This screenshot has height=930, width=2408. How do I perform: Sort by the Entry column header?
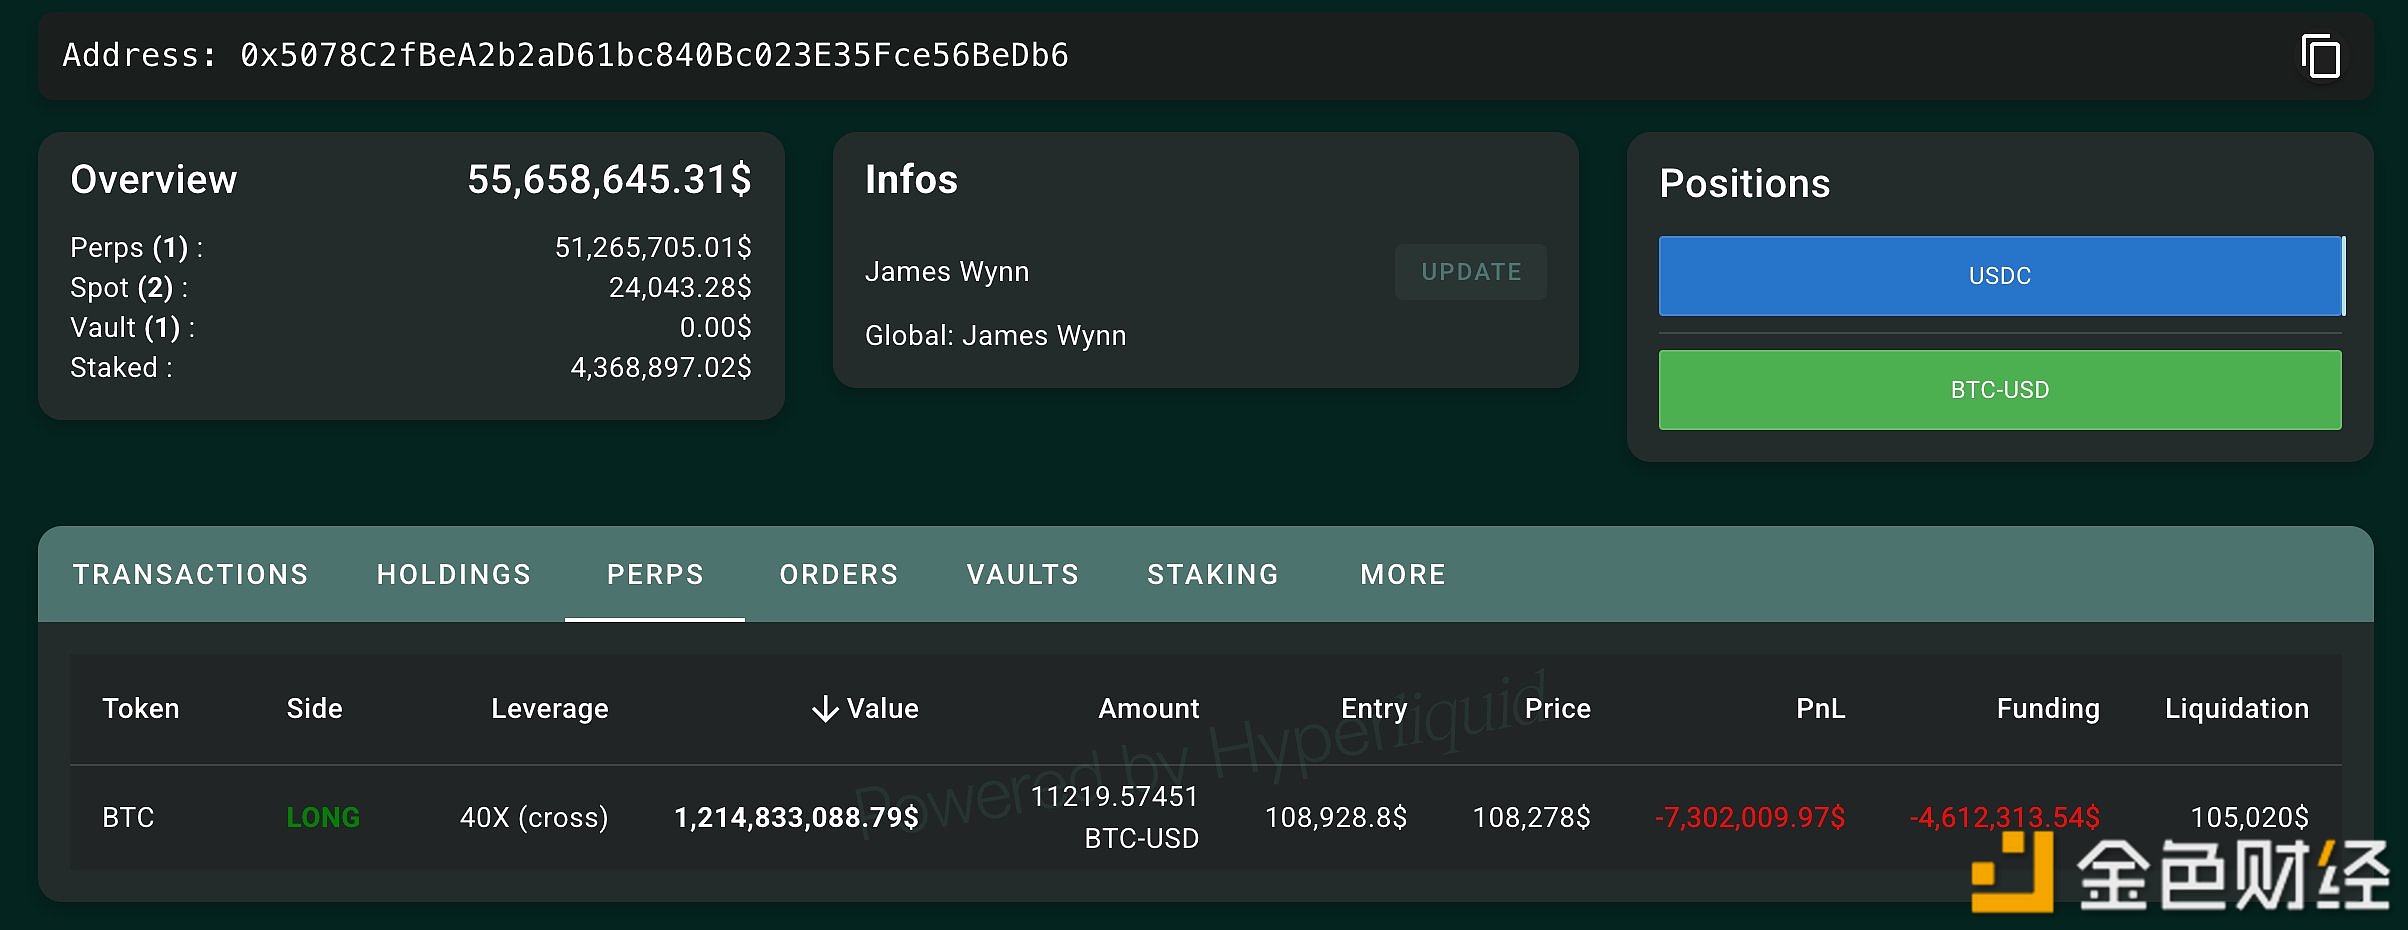[1373, 709]
